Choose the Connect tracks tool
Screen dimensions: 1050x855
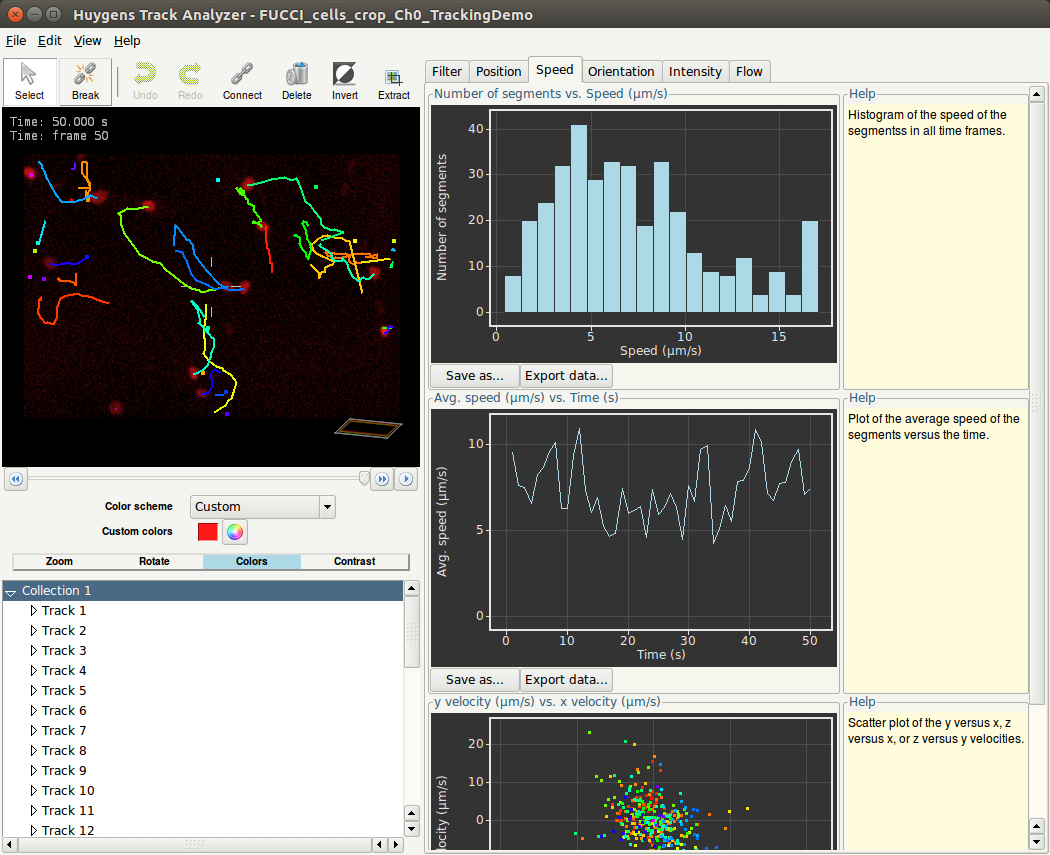click(242, 81)
